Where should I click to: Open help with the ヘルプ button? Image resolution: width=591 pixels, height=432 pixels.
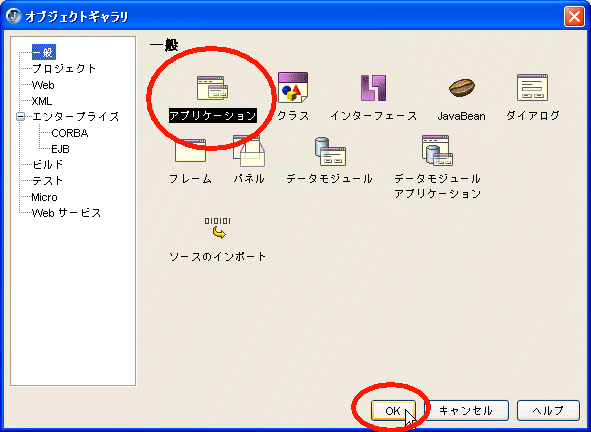tap(548, 411)
